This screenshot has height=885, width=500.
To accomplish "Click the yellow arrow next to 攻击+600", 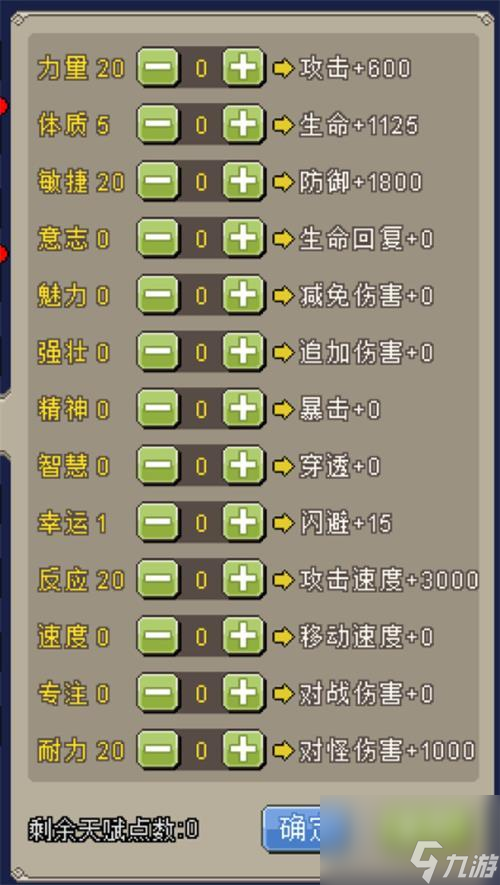I will (283, 68).
